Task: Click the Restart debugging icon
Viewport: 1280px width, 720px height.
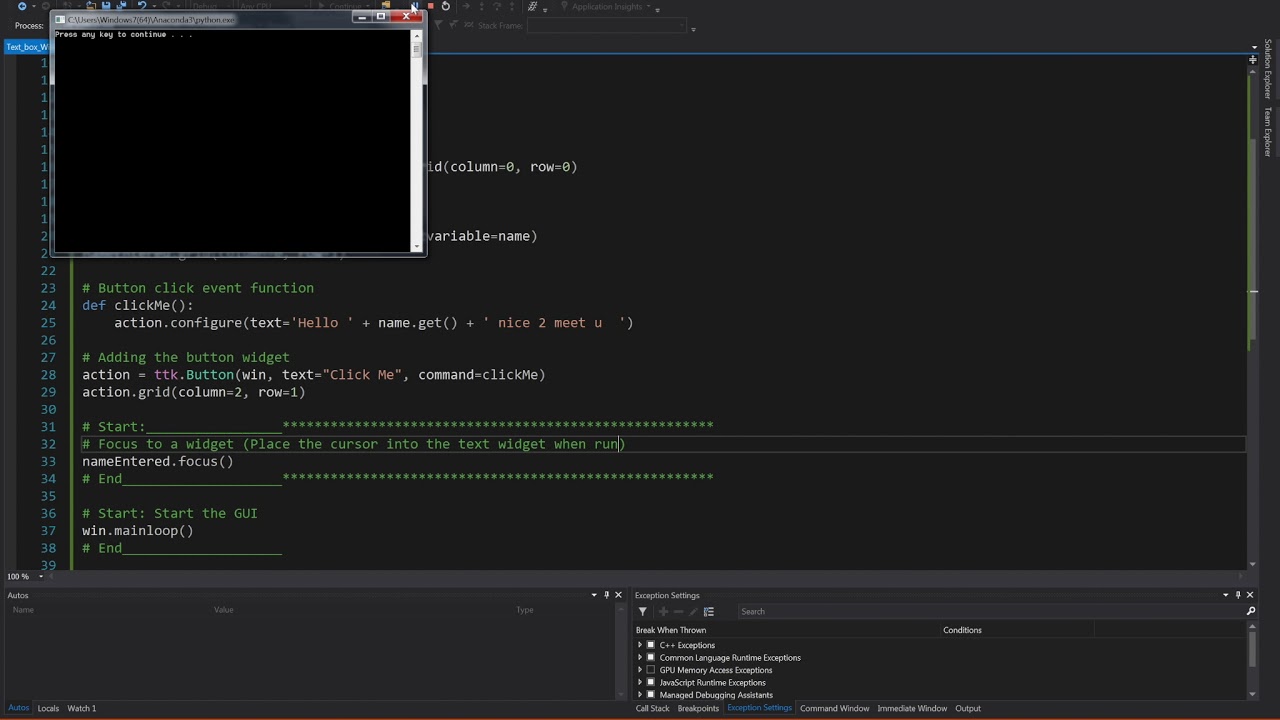Action: 446,6
